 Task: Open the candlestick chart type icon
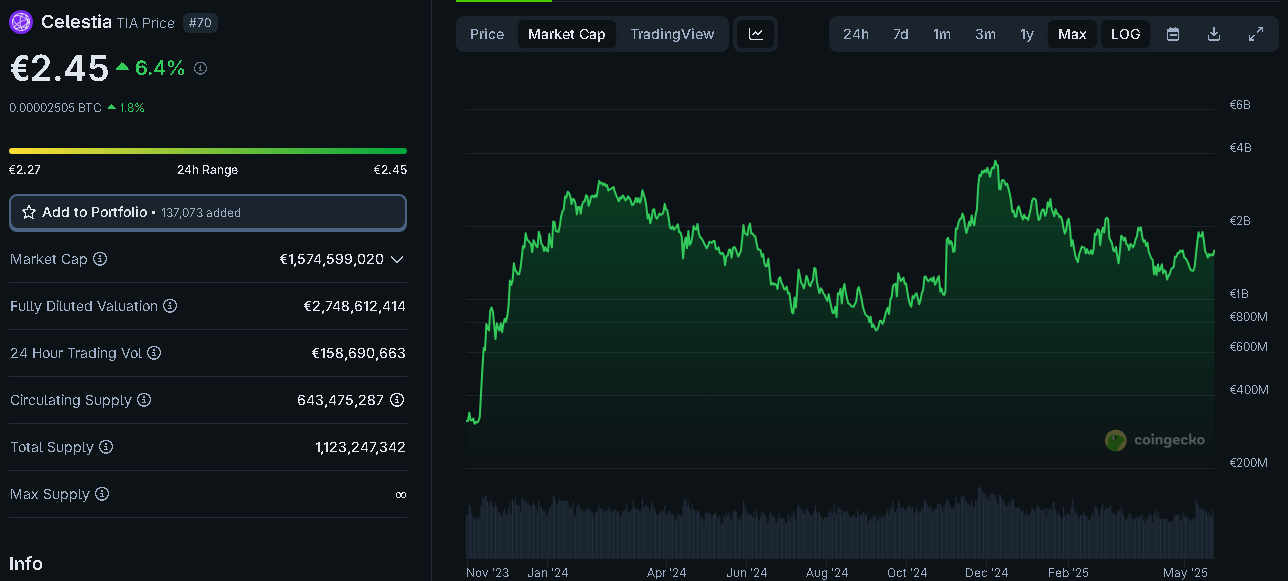(x=756, y=34)
